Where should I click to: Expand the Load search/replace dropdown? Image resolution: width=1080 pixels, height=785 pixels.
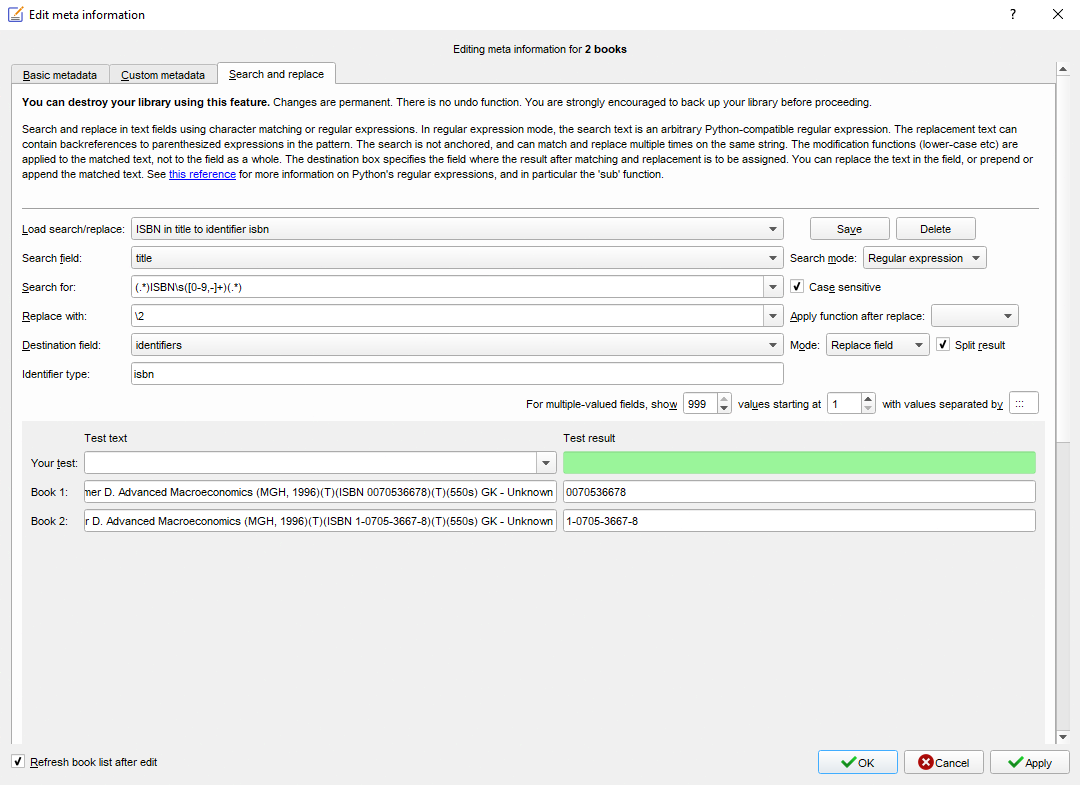point(772,229)
